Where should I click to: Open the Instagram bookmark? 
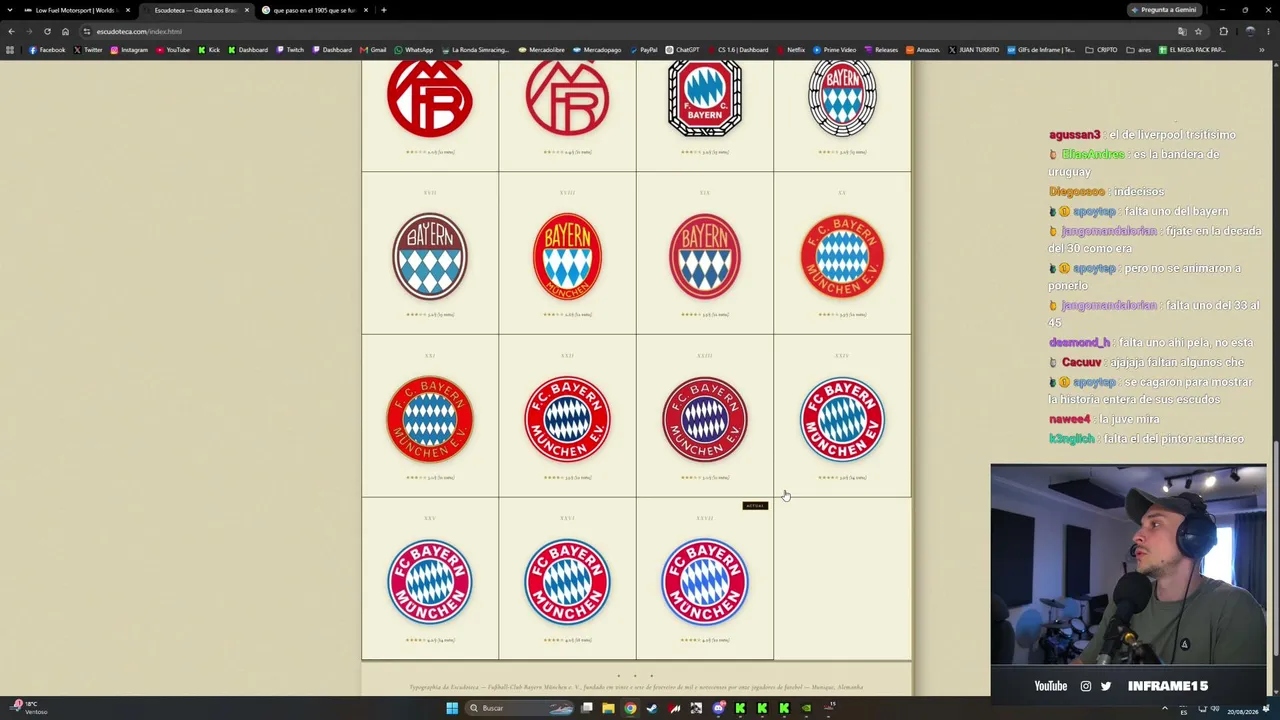coord(129,50)
